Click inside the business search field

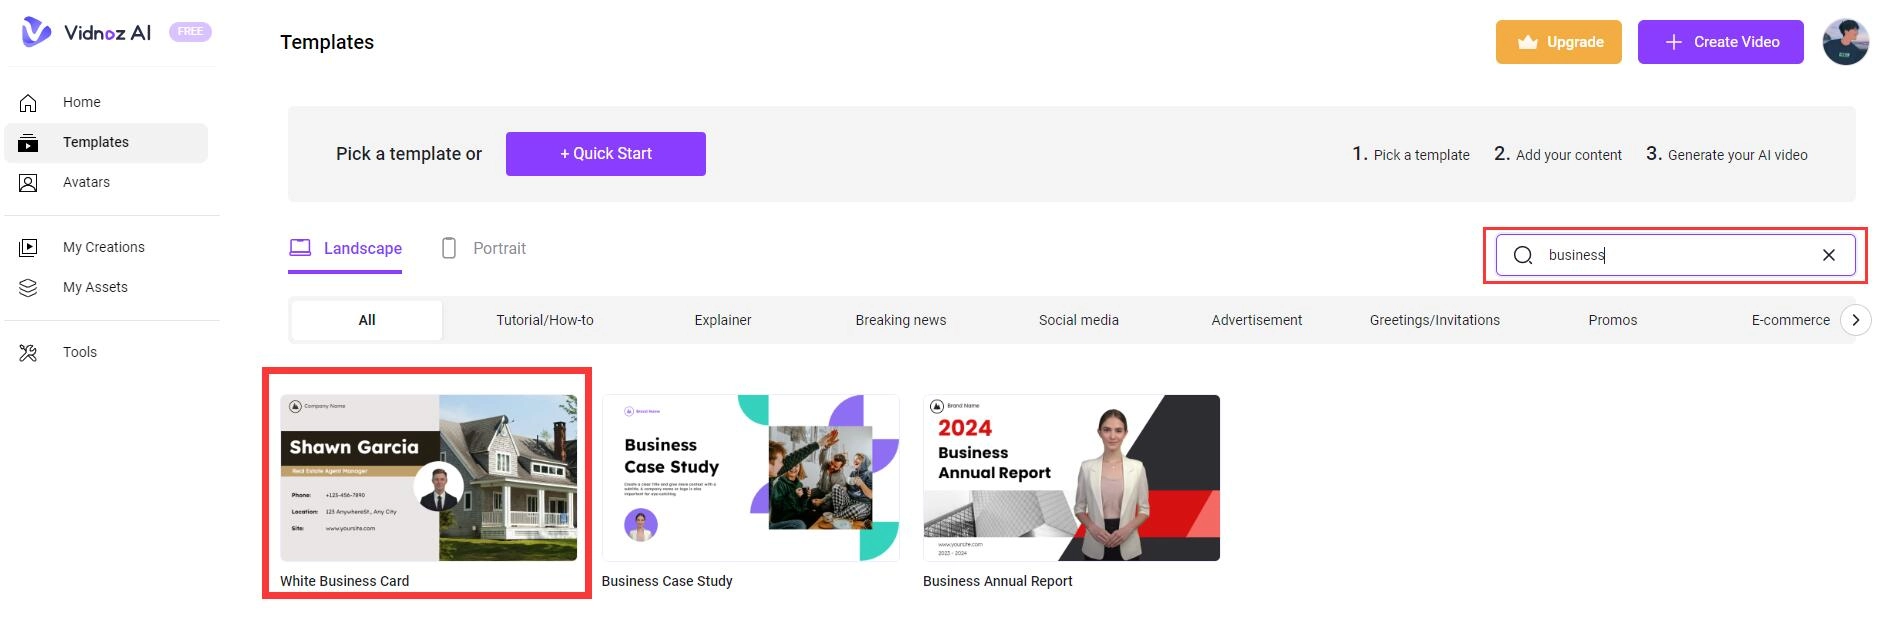click(x=1680, y=255)
